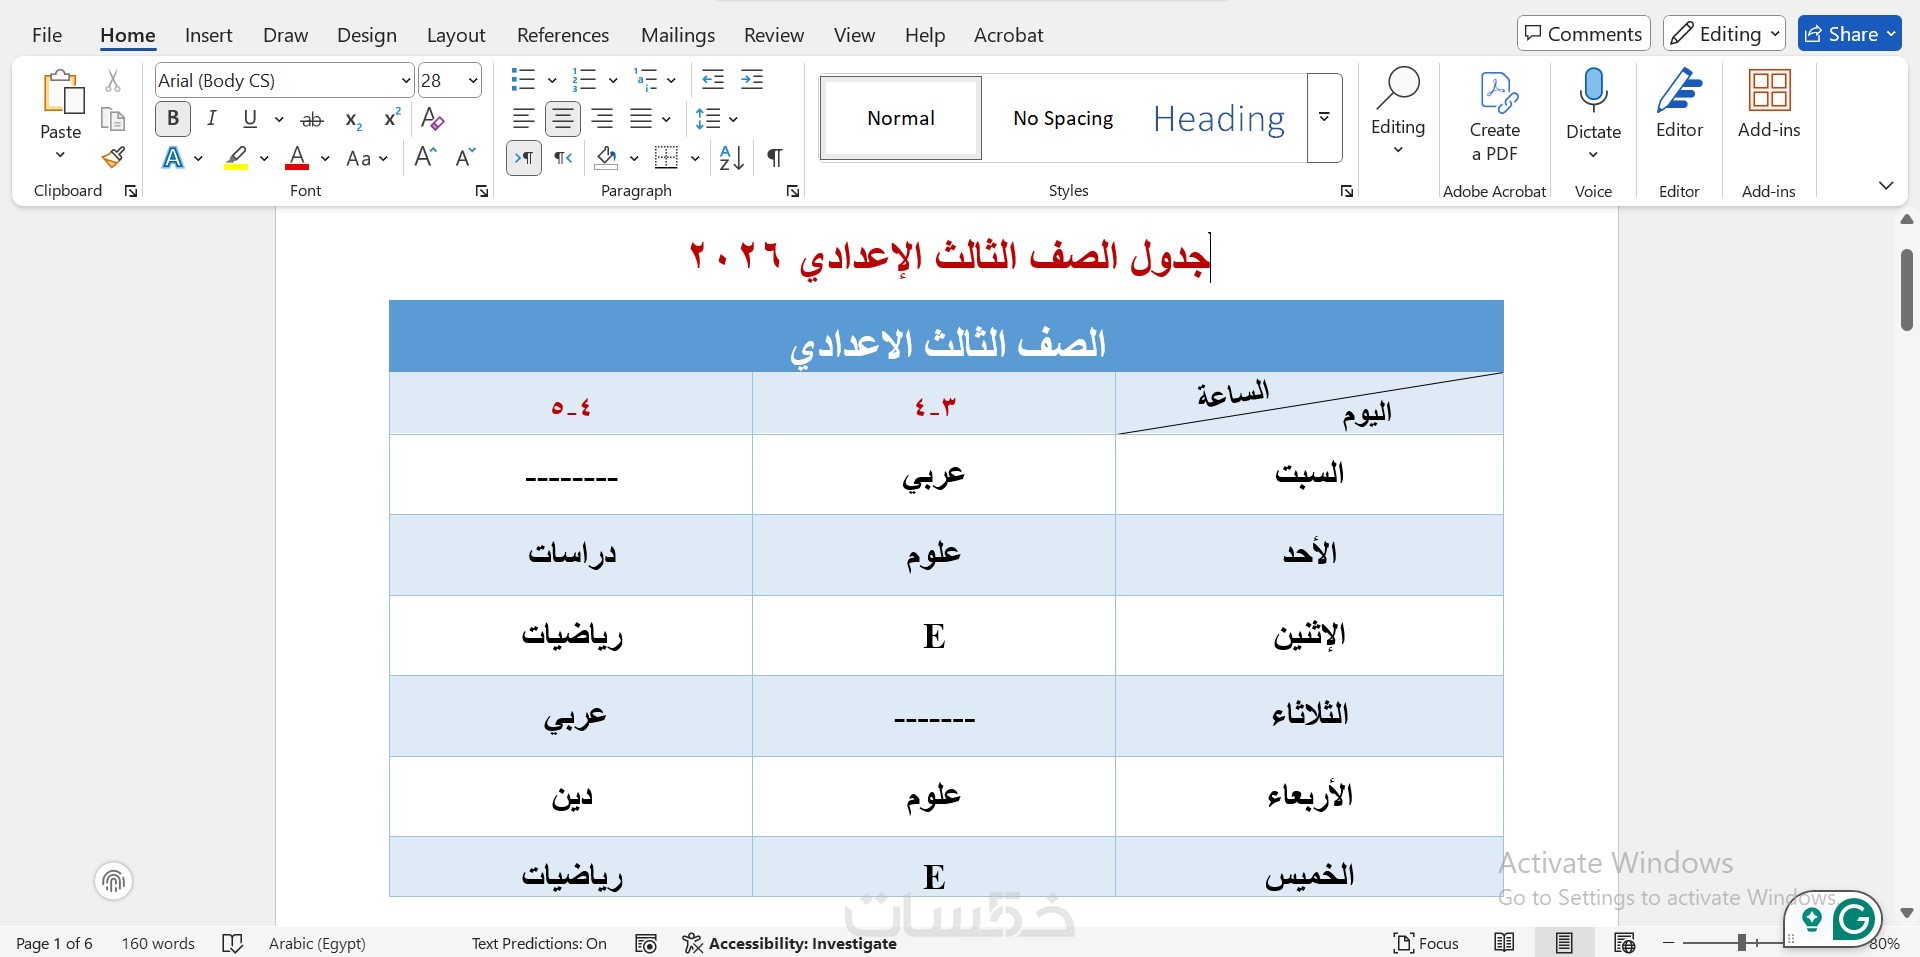
Task: Click the zoom slider handle
Action: point(1742,942)
